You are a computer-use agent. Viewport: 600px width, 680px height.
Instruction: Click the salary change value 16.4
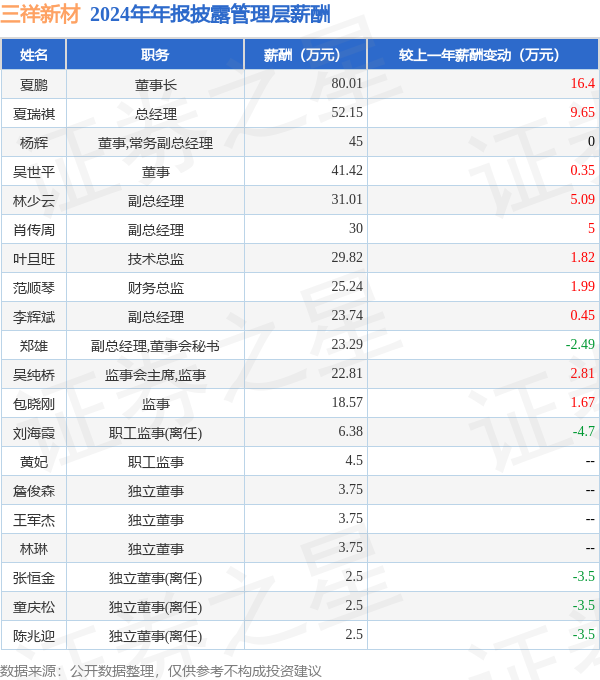click(x=583, y=83)
